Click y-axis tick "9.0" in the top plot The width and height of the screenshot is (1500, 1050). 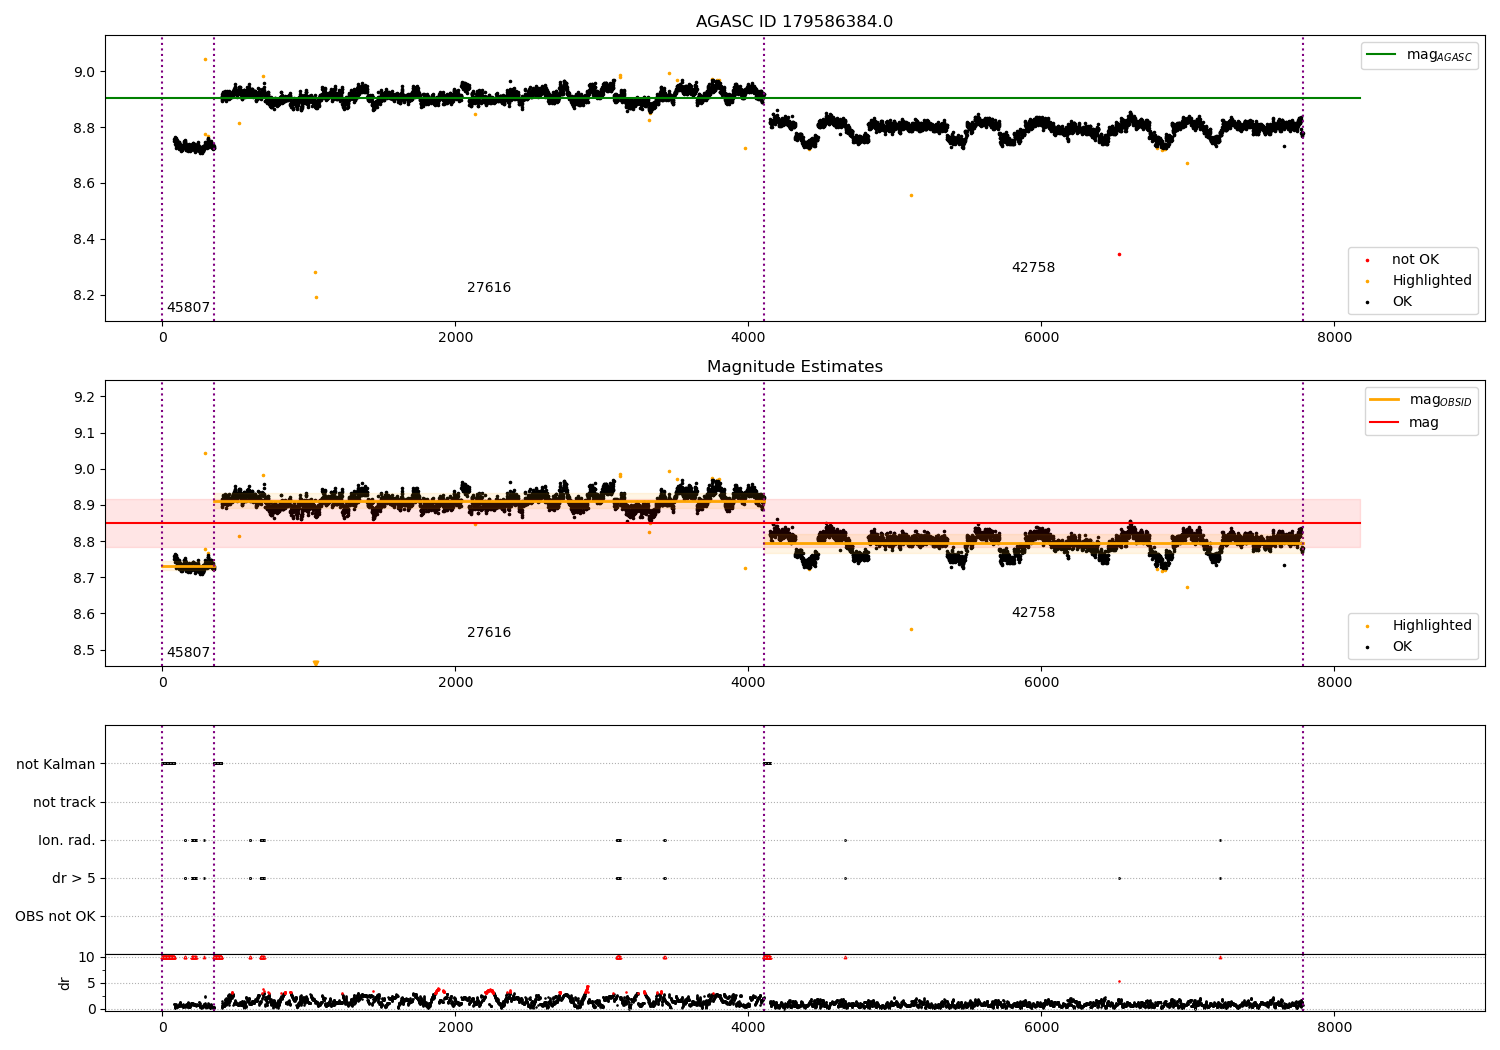83,72
